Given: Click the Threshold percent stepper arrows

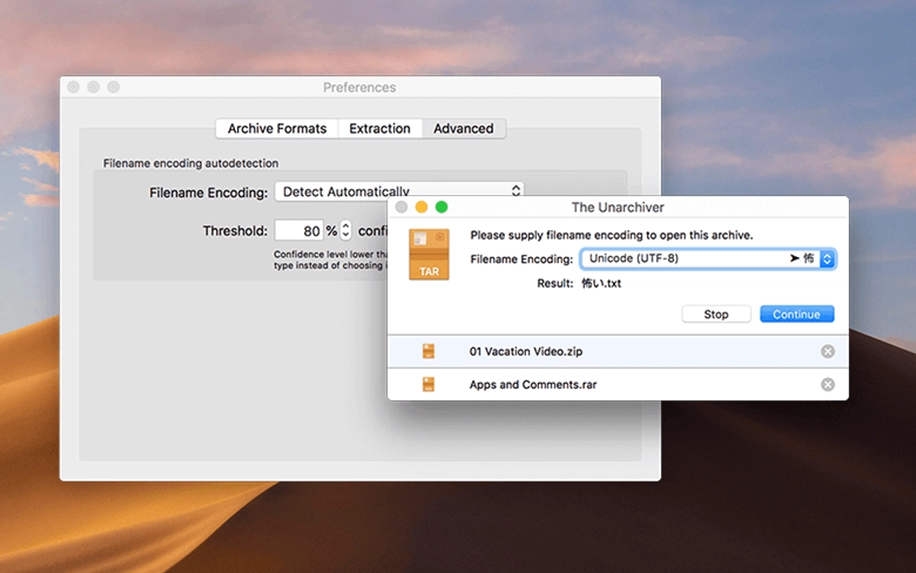Looking at the screenshot, I should [x=346, y=230].
